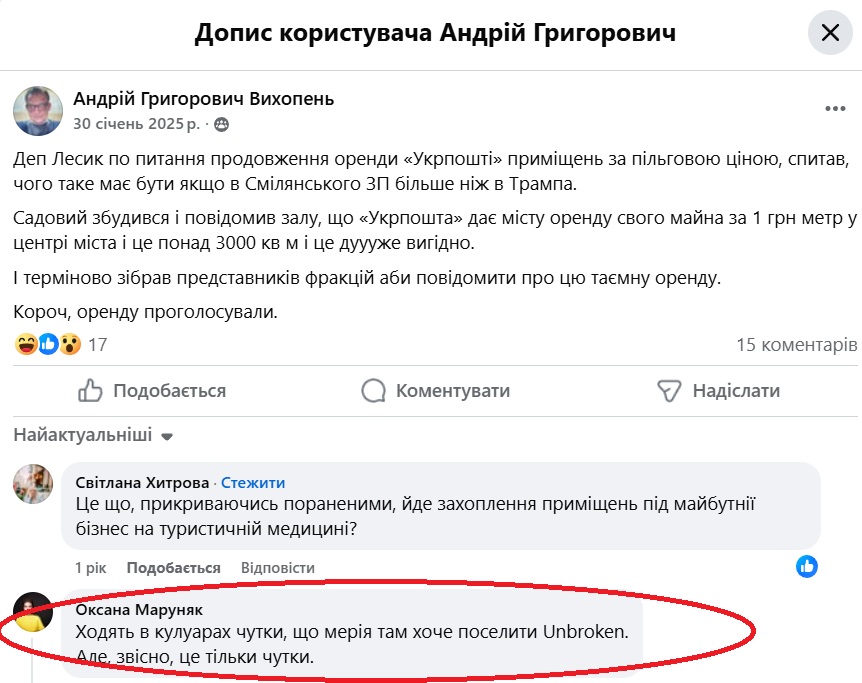Open Світлана Хитрова's avatar
The width and height of the screenshot is (862, 683).
point(33,484)
